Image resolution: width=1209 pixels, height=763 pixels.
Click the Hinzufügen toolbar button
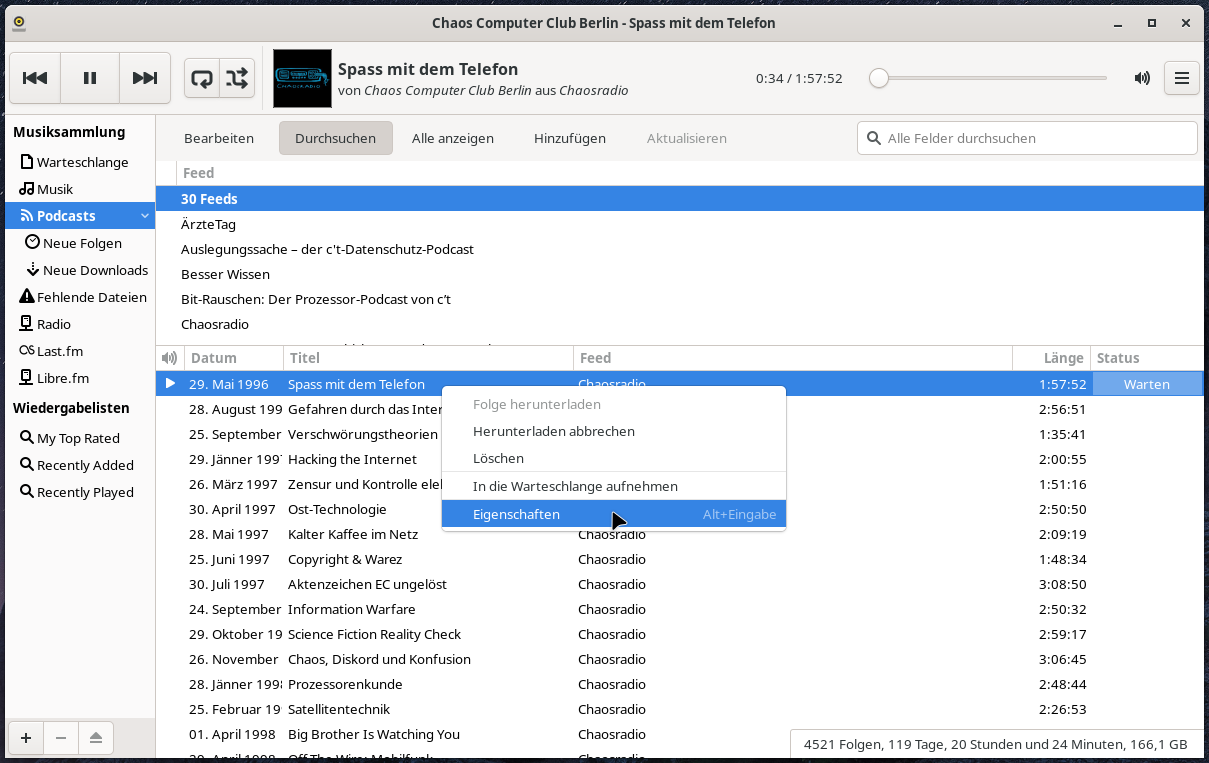(x=569, y=138)
